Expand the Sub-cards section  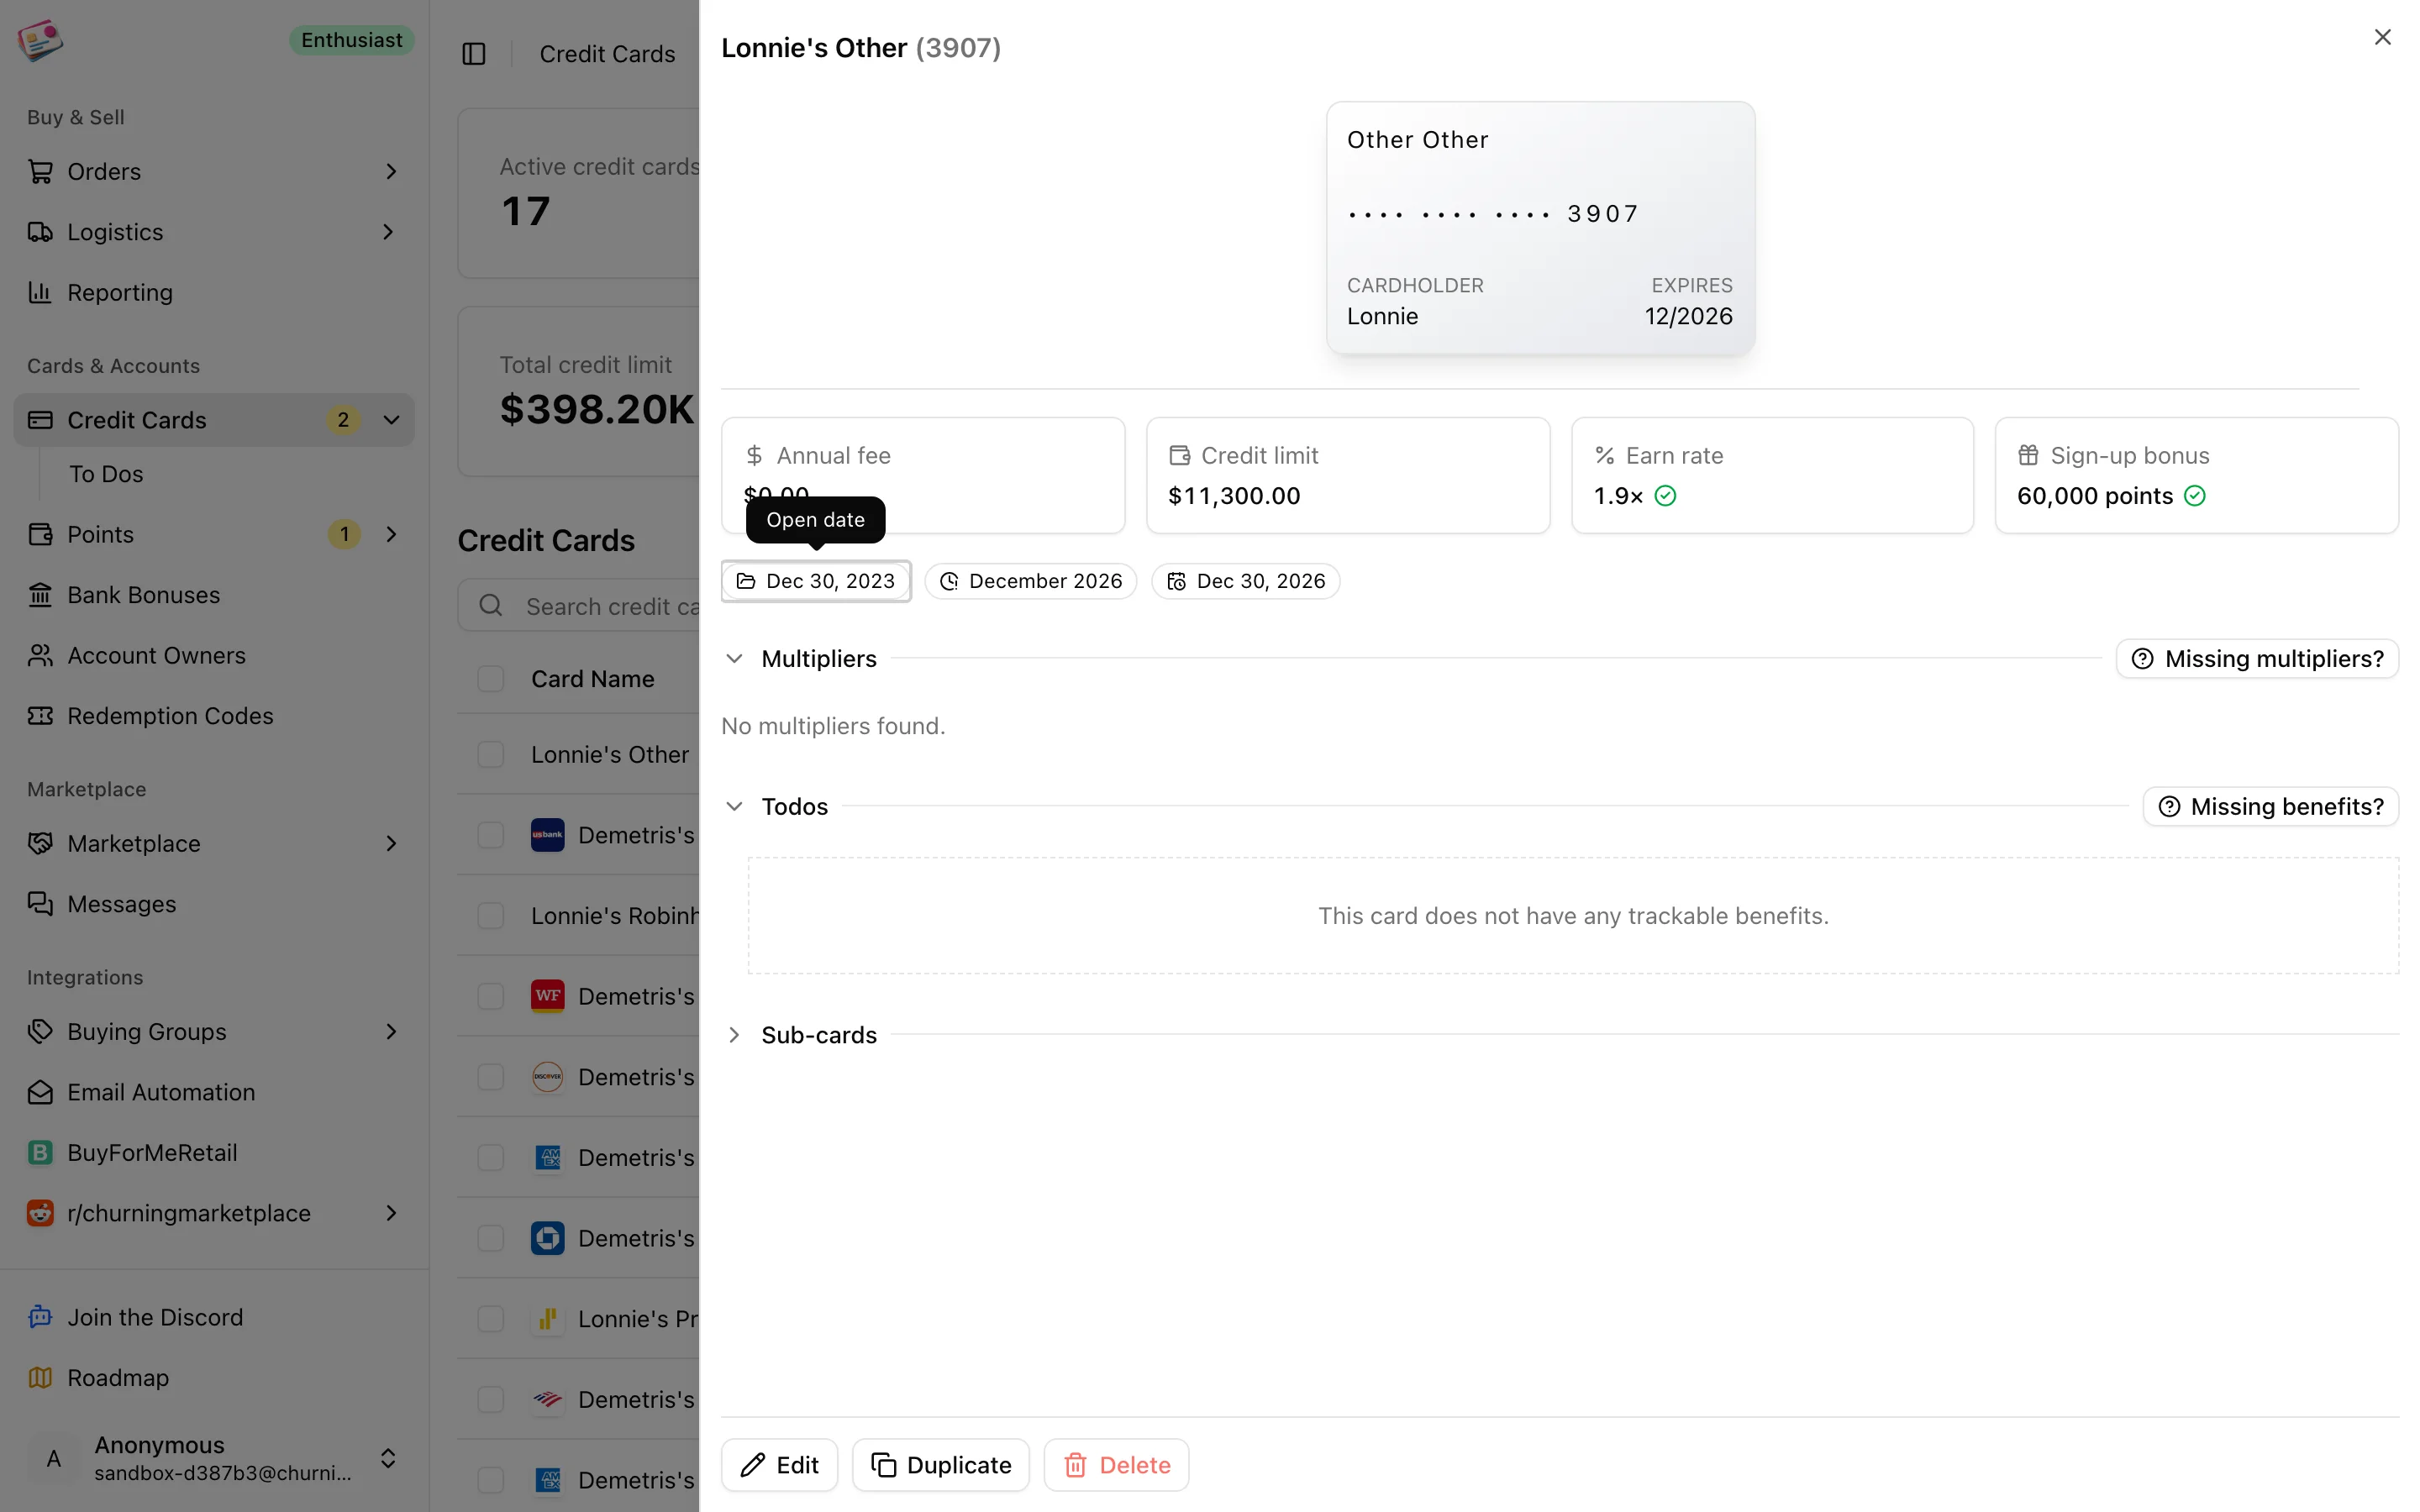coord(734,1035)
